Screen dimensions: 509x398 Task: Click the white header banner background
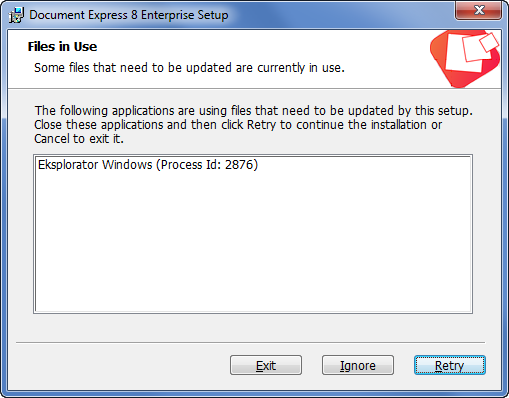[x=220, y=59]
